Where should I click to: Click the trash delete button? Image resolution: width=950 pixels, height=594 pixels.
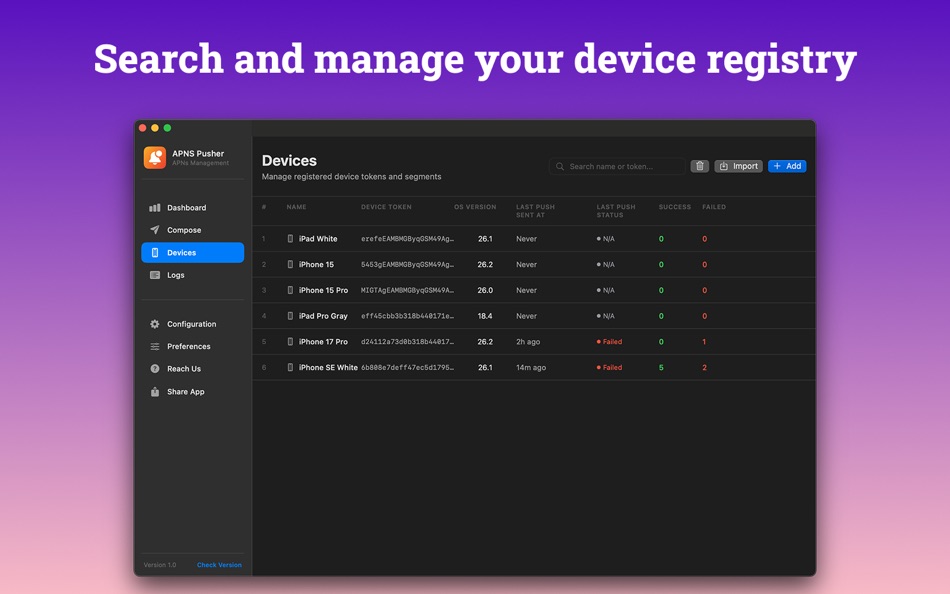699,166
